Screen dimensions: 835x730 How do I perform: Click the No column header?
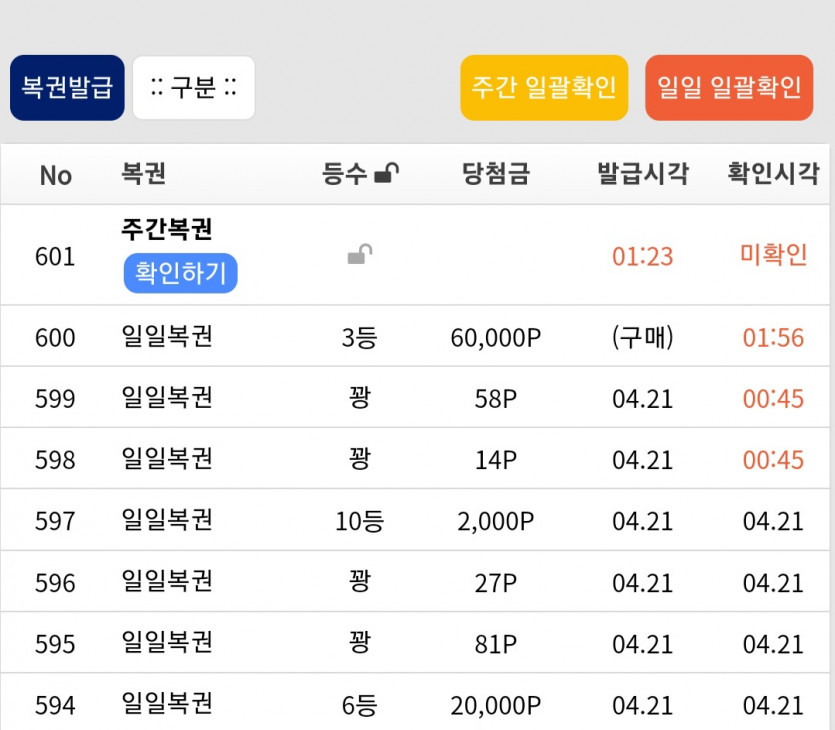(x=56, y=175)
